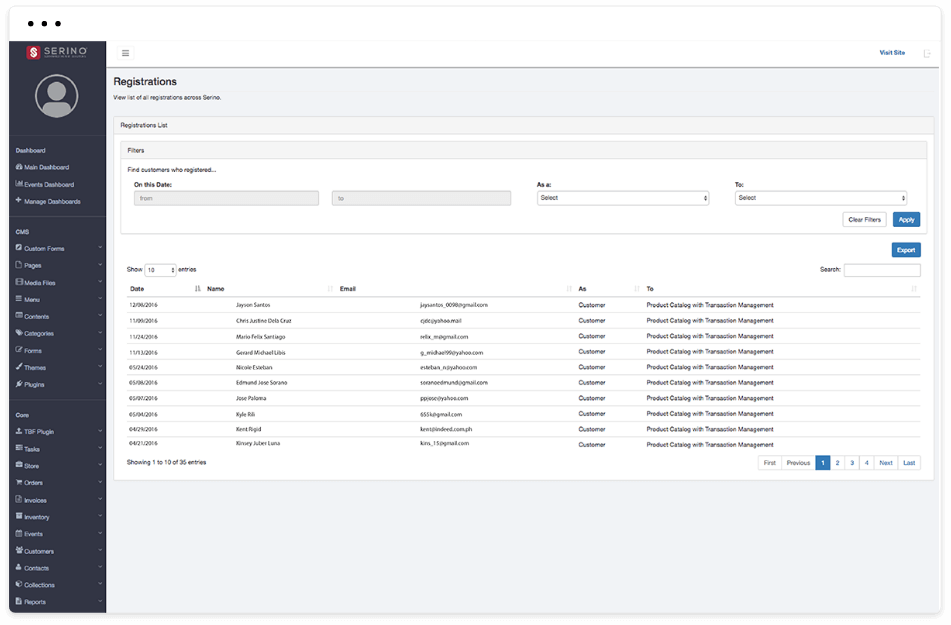Click the Media Files sidebar icon

click(x=19, y=282)
